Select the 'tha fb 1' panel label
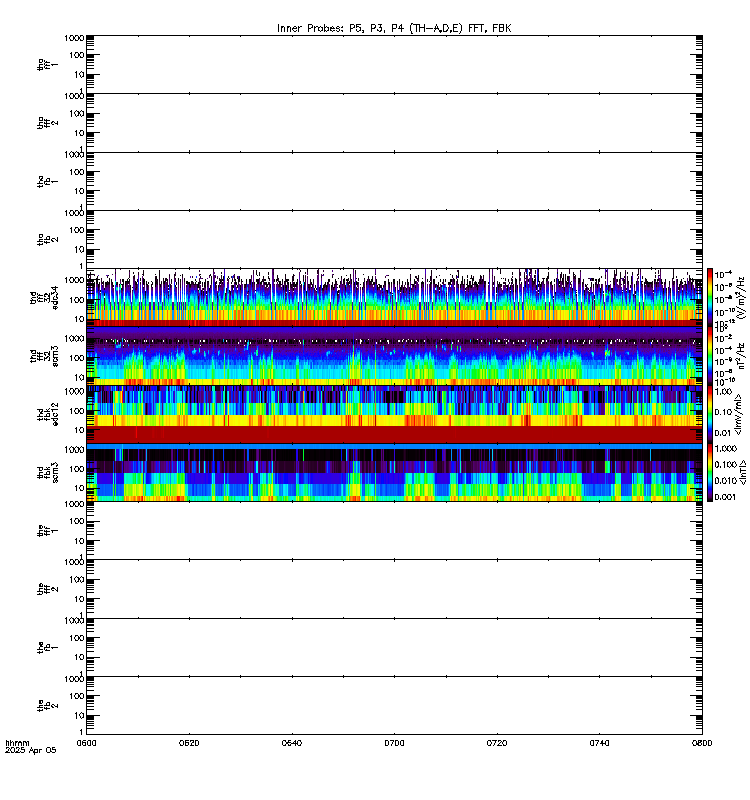The image size is (750, 800). (47, 181)
